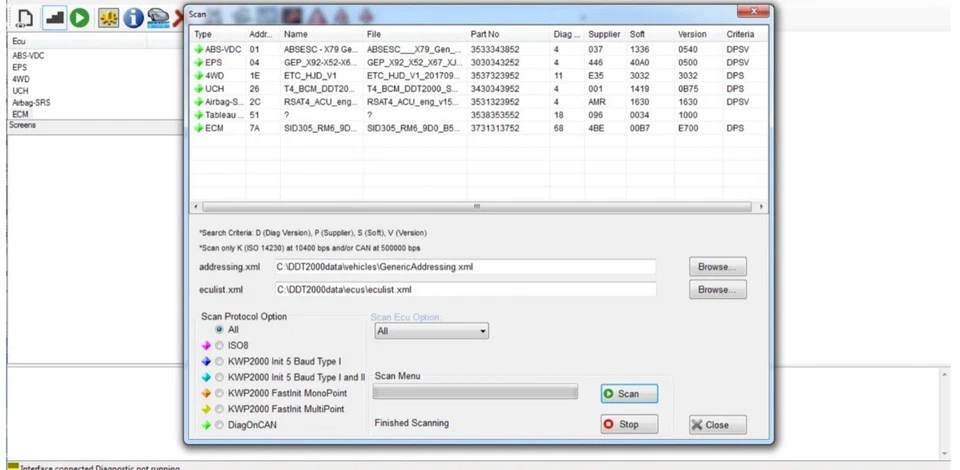The height and width of the screenshot is (470, 960).
Task: Click the Scan button
Action: tap(629, 394)
